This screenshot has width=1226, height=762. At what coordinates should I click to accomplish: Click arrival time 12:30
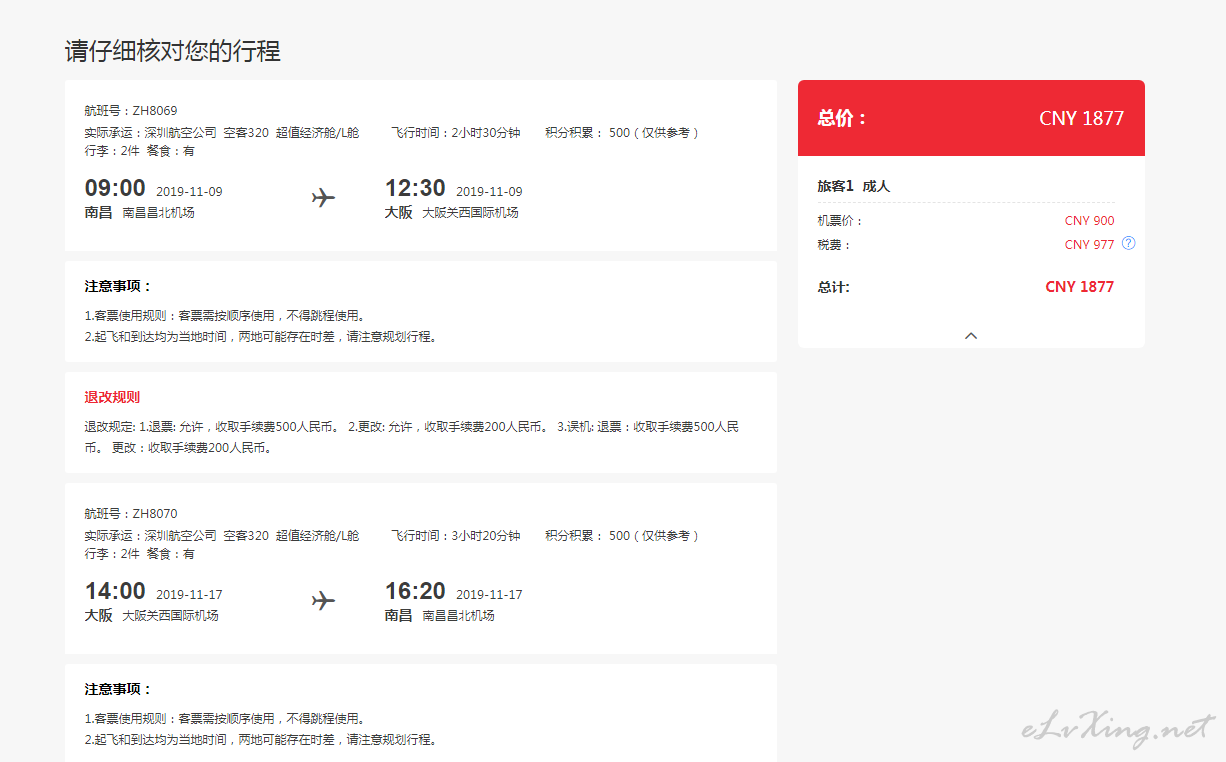pyautogui.click(x=415, y=188)
